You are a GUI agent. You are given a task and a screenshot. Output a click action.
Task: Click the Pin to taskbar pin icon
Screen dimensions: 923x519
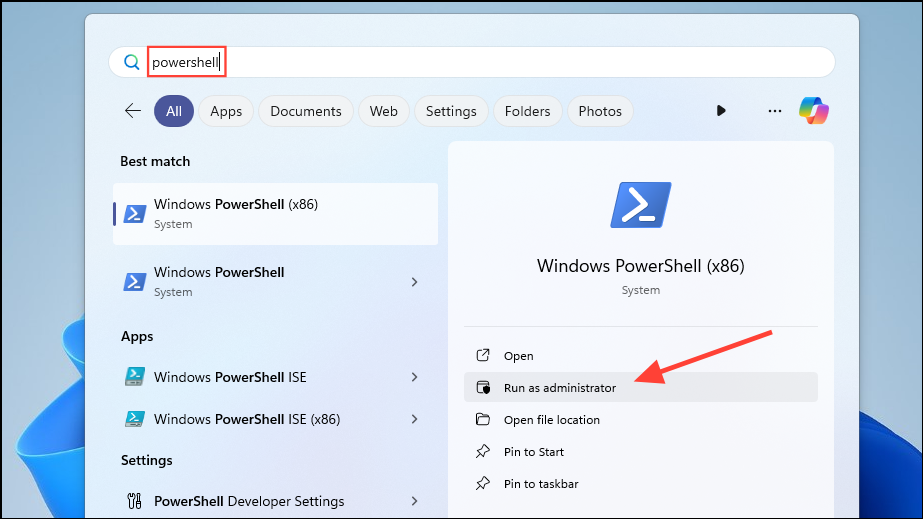click(x=483, y=484)
